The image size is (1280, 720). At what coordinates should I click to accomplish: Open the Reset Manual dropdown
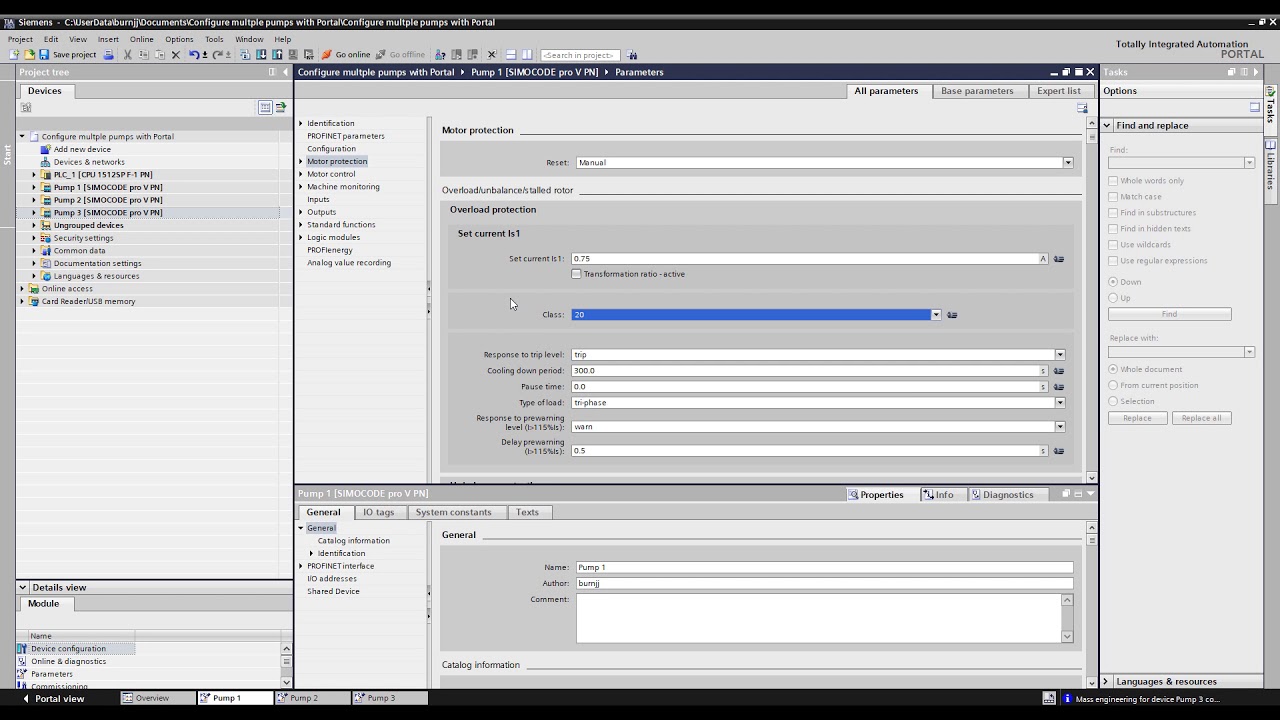pos(1068,163)
